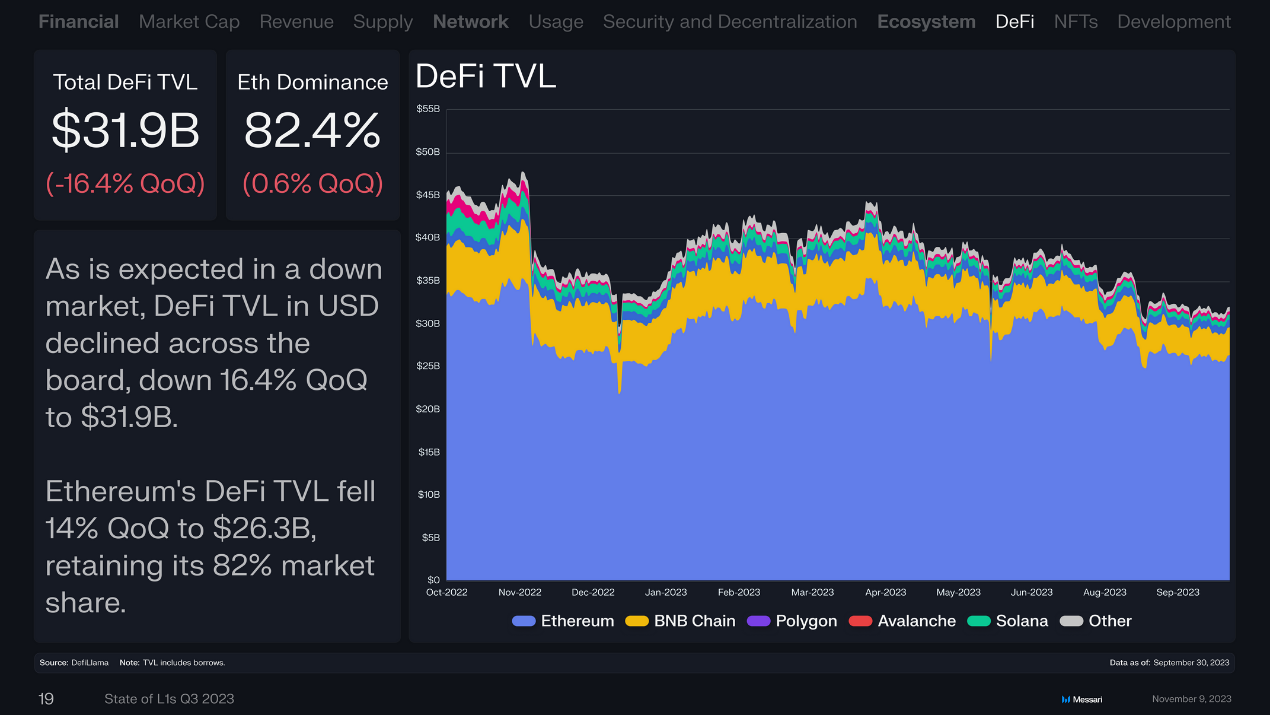The width and height of the screenshot is (1270, 715).
Task: Open the Financial section tab
Action: pos(78,21)
